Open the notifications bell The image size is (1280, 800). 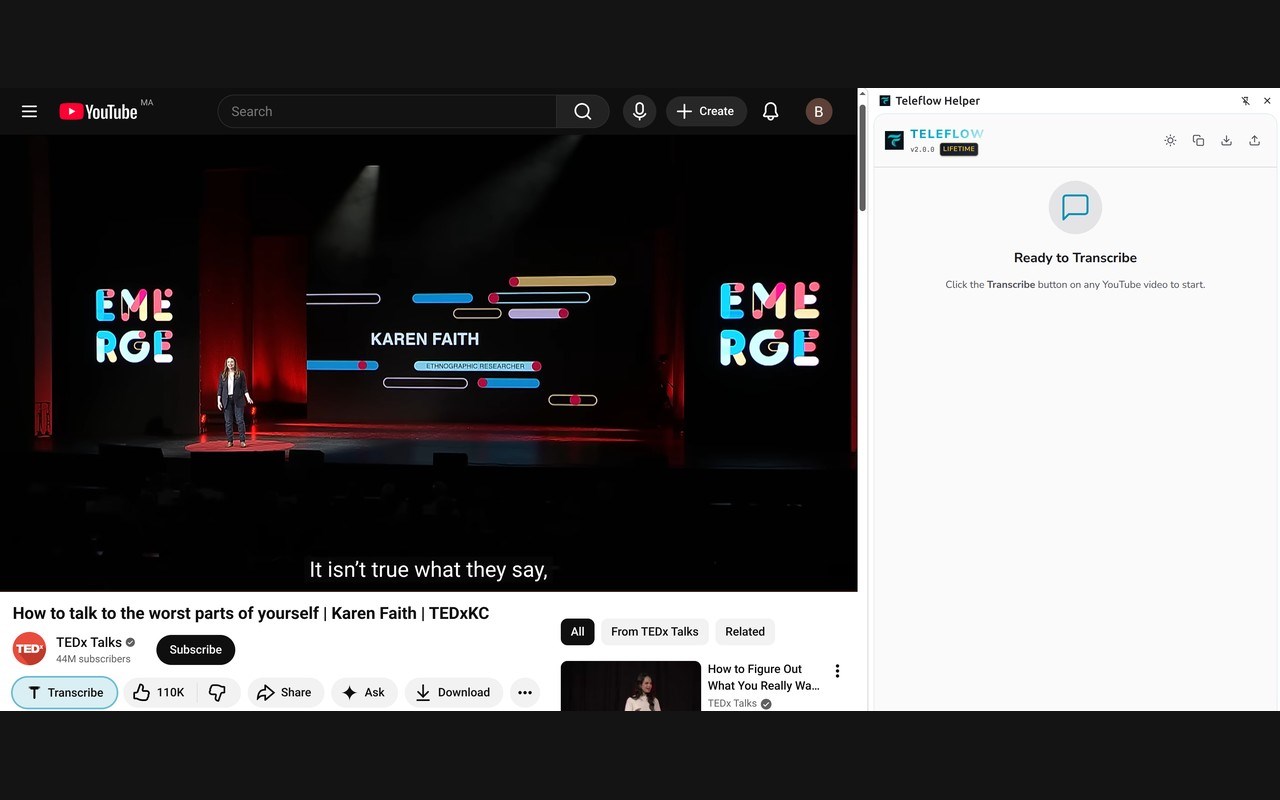(770, 112)
